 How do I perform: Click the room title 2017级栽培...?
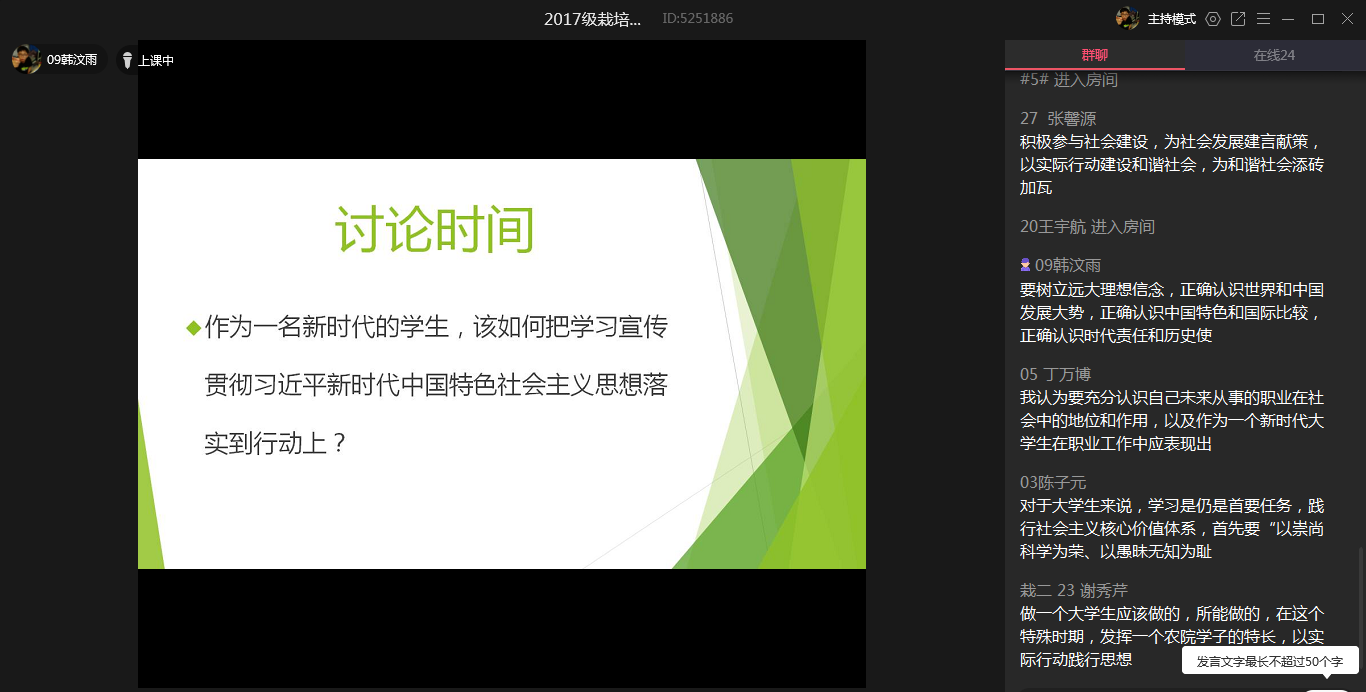click(x=592, y=19)
